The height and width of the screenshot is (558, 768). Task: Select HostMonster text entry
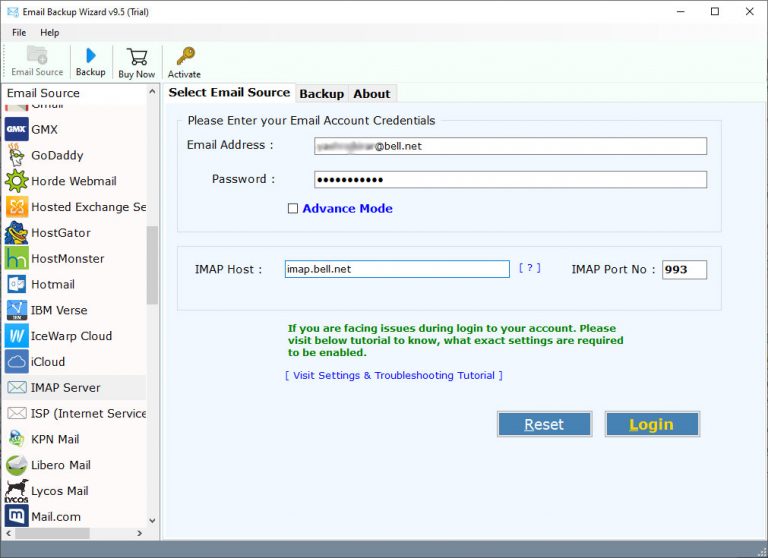68,259
